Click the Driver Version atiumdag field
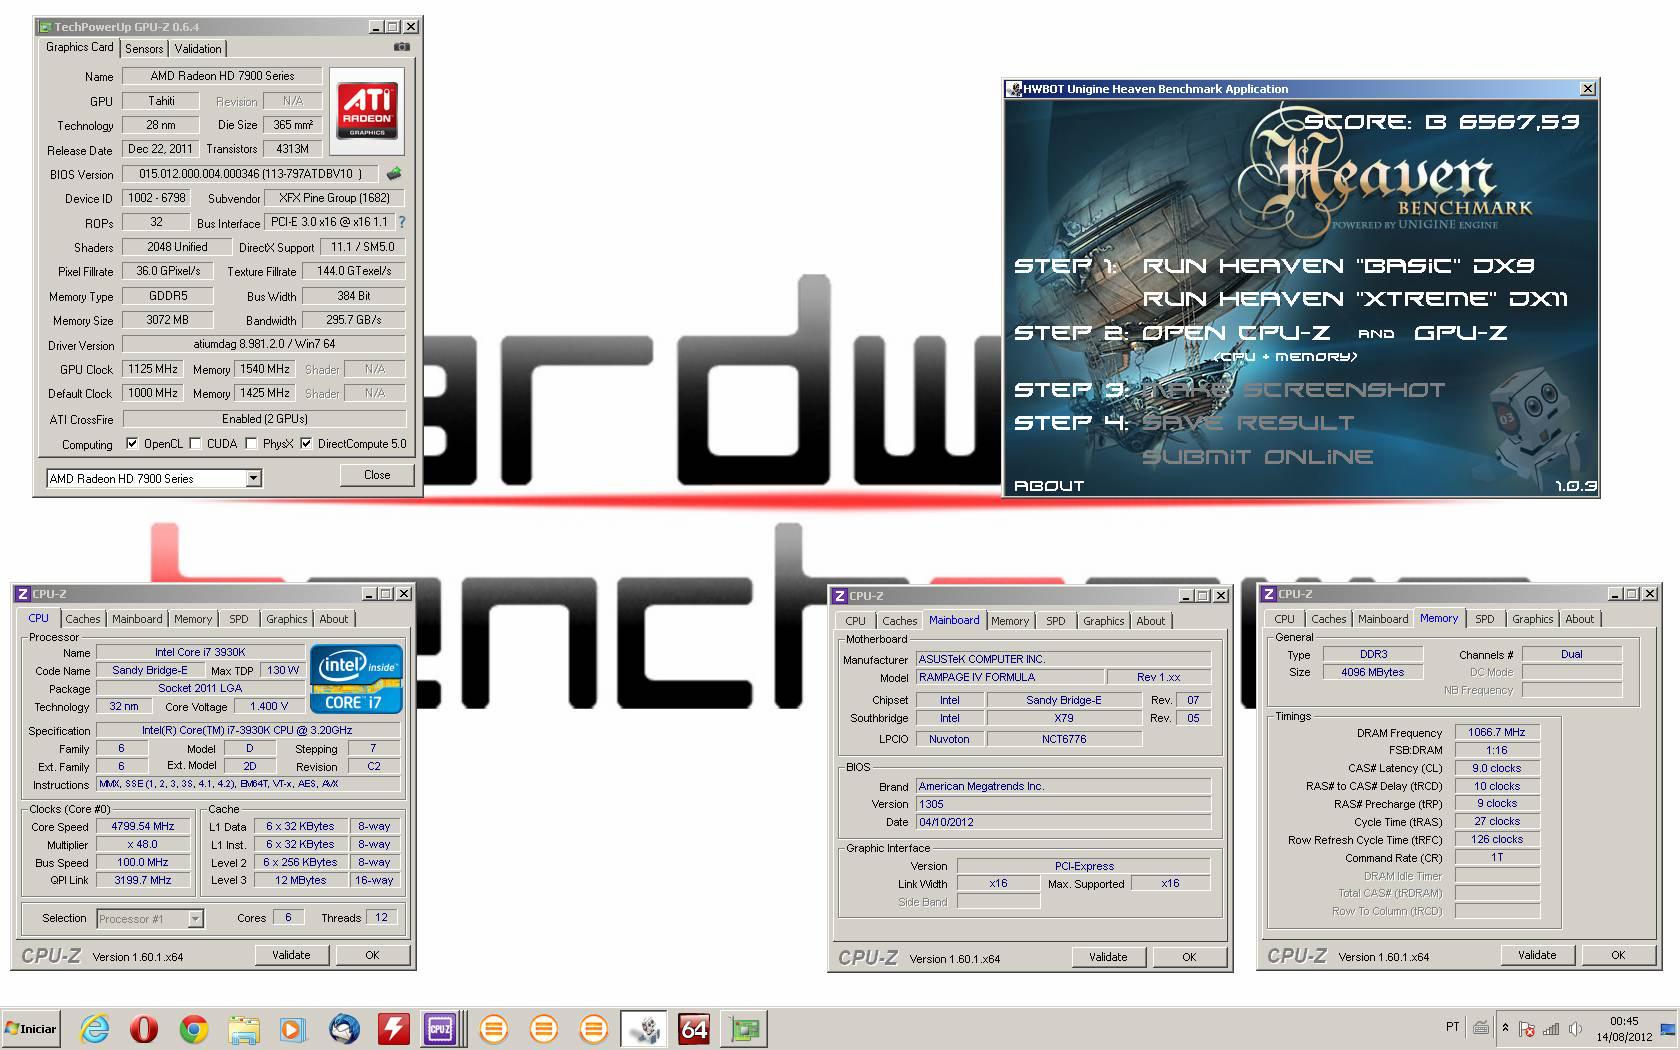This screenshot has height=1050, width=1680. [x=264, y=344]
